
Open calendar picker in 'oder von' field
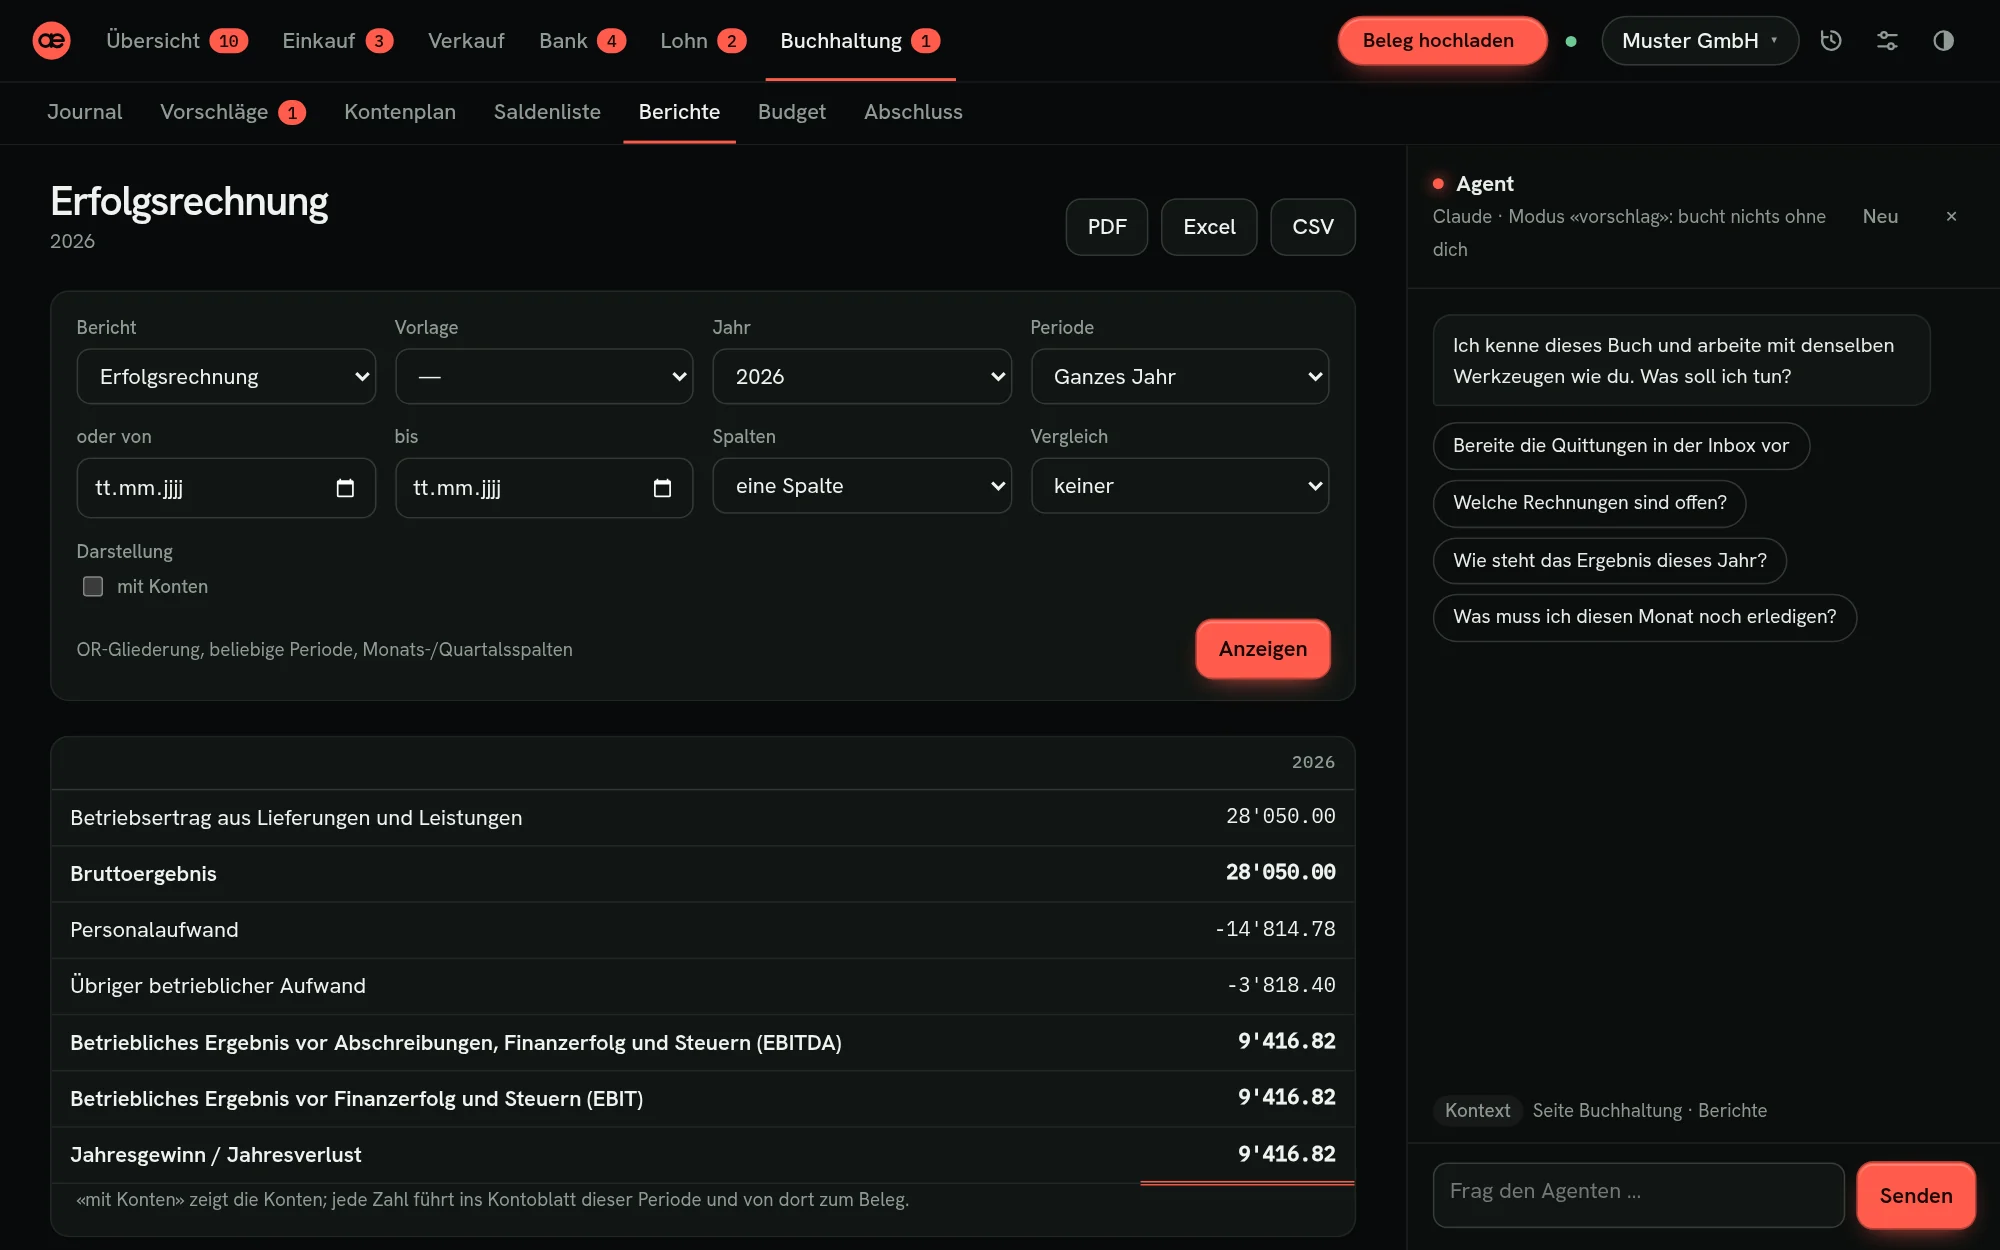[345, 488]
